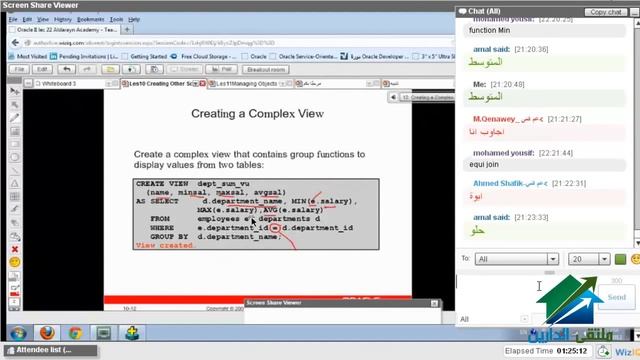This screenshot has width=640, height=360.
Task: Open the slide list dropdown 'Creating a Complex...'
Action: click(x=427, y=98)
